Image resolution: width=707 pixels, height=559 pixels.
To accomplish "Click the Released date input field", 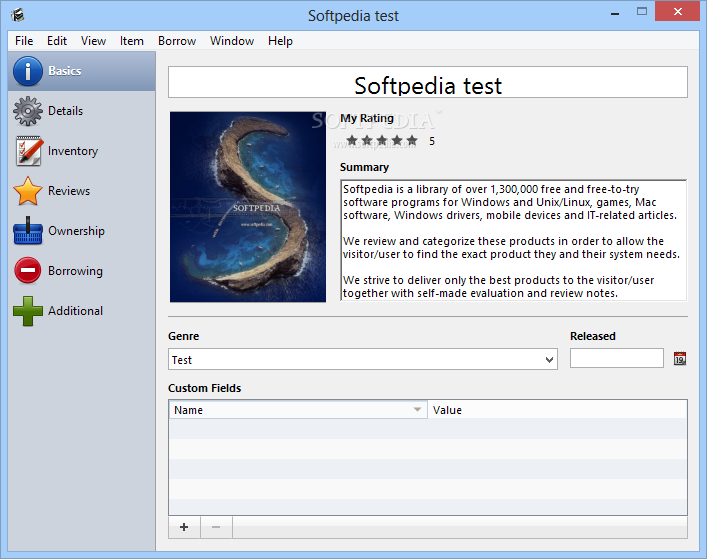I will coord(616,358).
